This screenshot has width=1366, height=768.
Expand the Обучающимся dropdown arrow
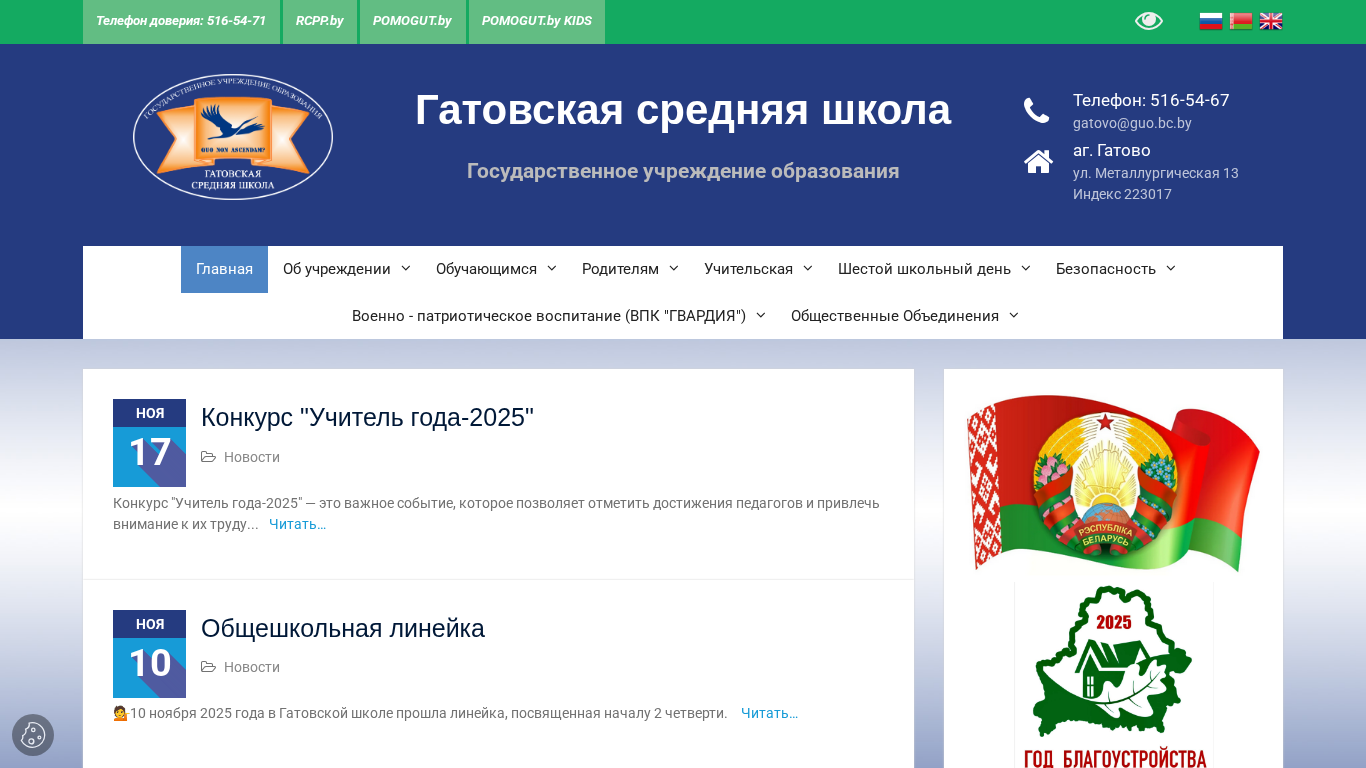[552, 268]
